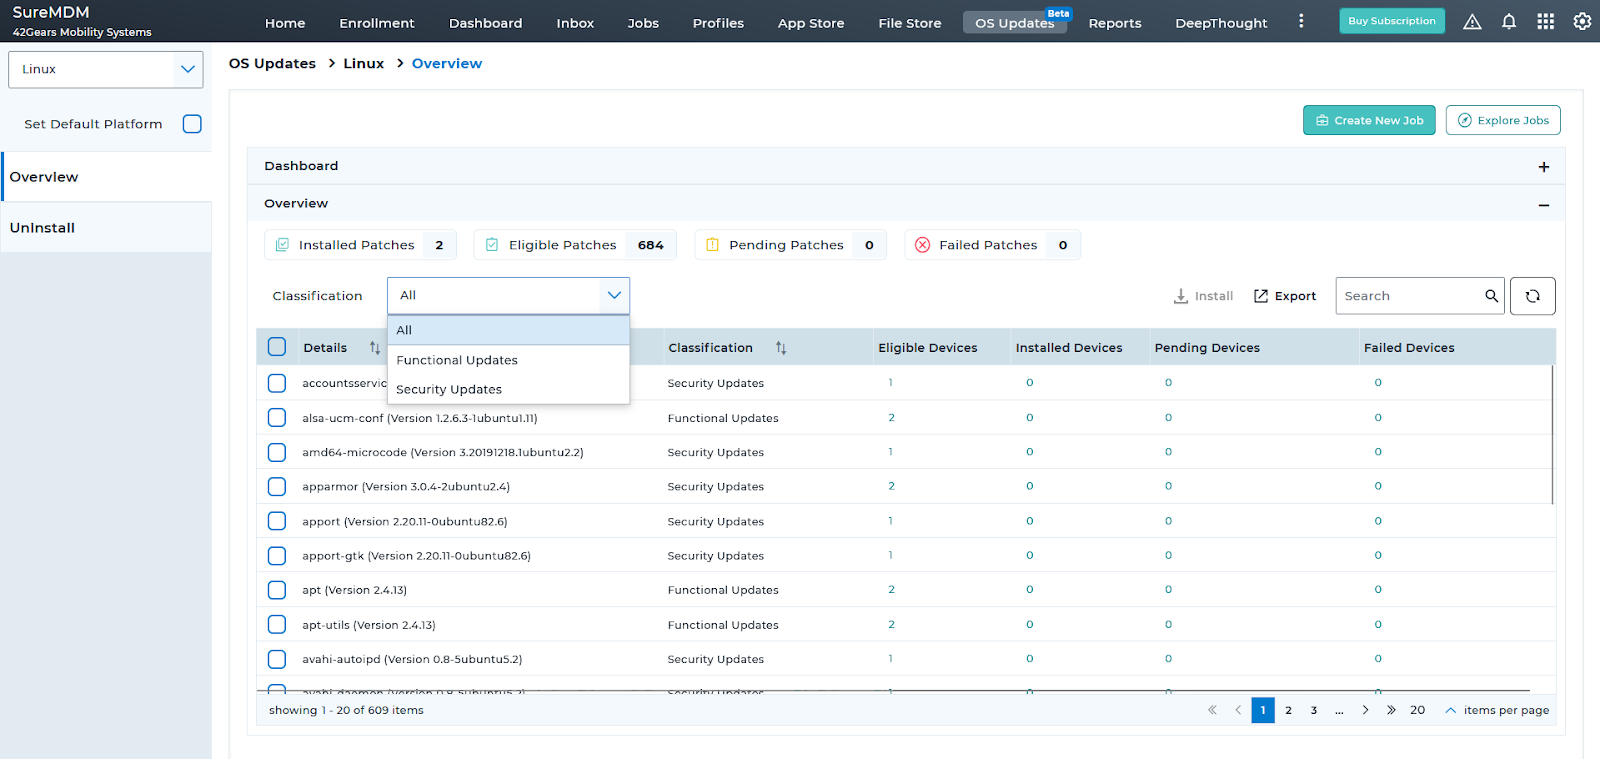Go to page 2 of results
Screen dimensions: 1600x759
pyautogui.click(x=1288, y=710)
